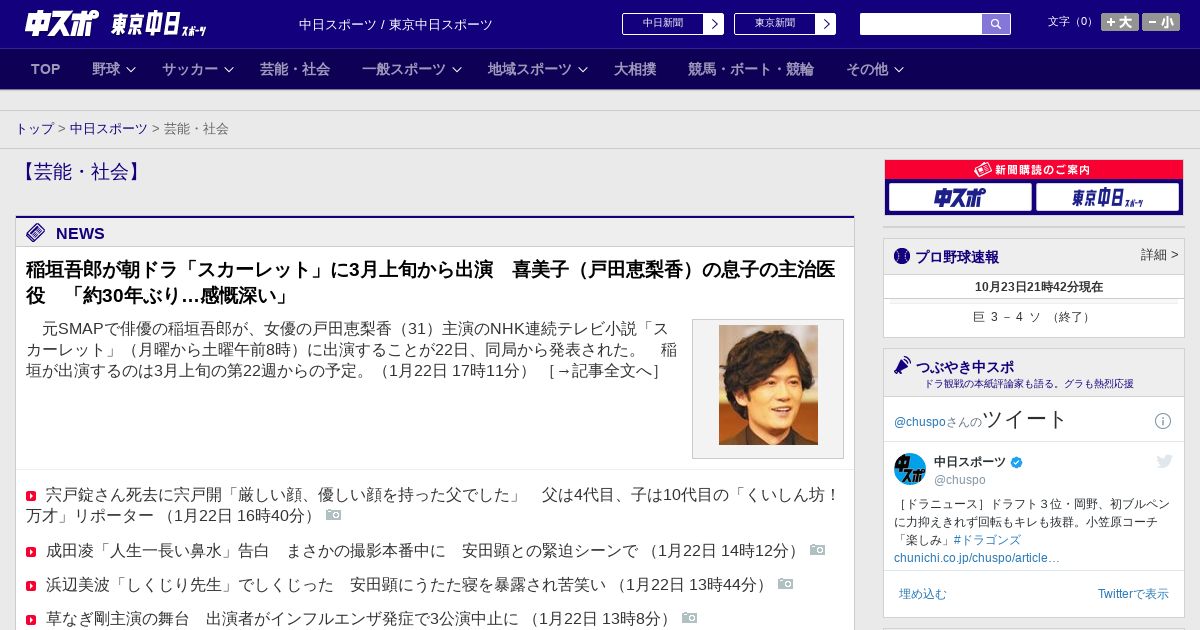Click camera icon beside 草なぎ剛 article
The height and width of the screenshot is (630, 1200).
689,618
